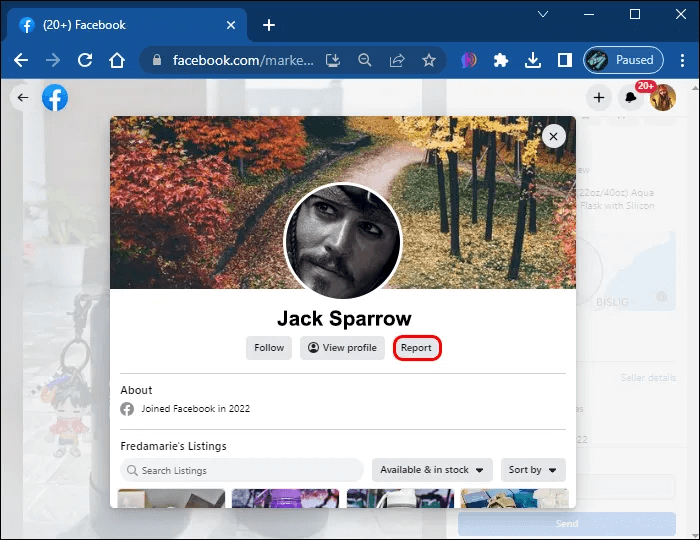Click the Facebook logo home icon

tap(55, 98)
